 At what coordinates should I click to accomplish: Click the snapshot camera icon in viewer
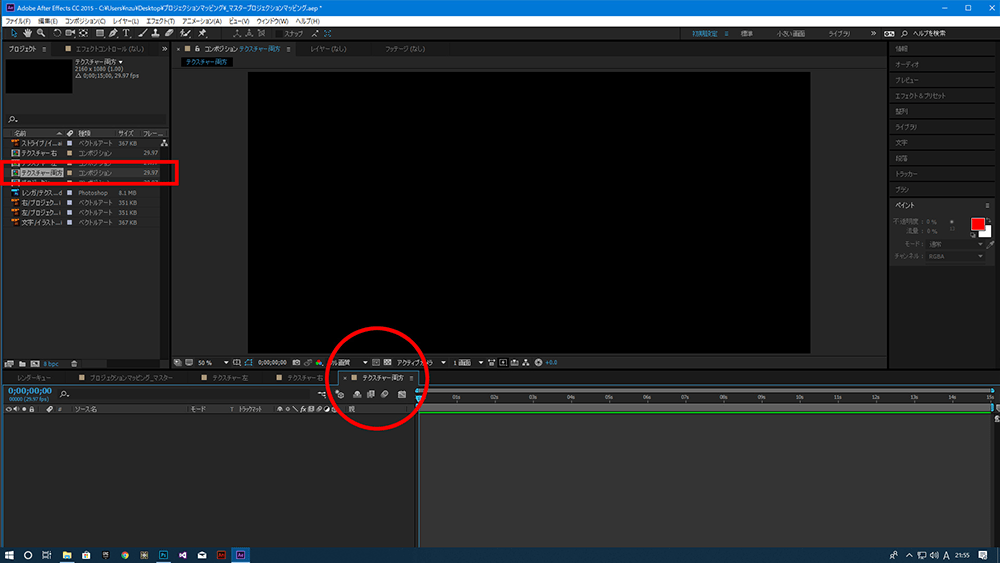click(296, 362)
